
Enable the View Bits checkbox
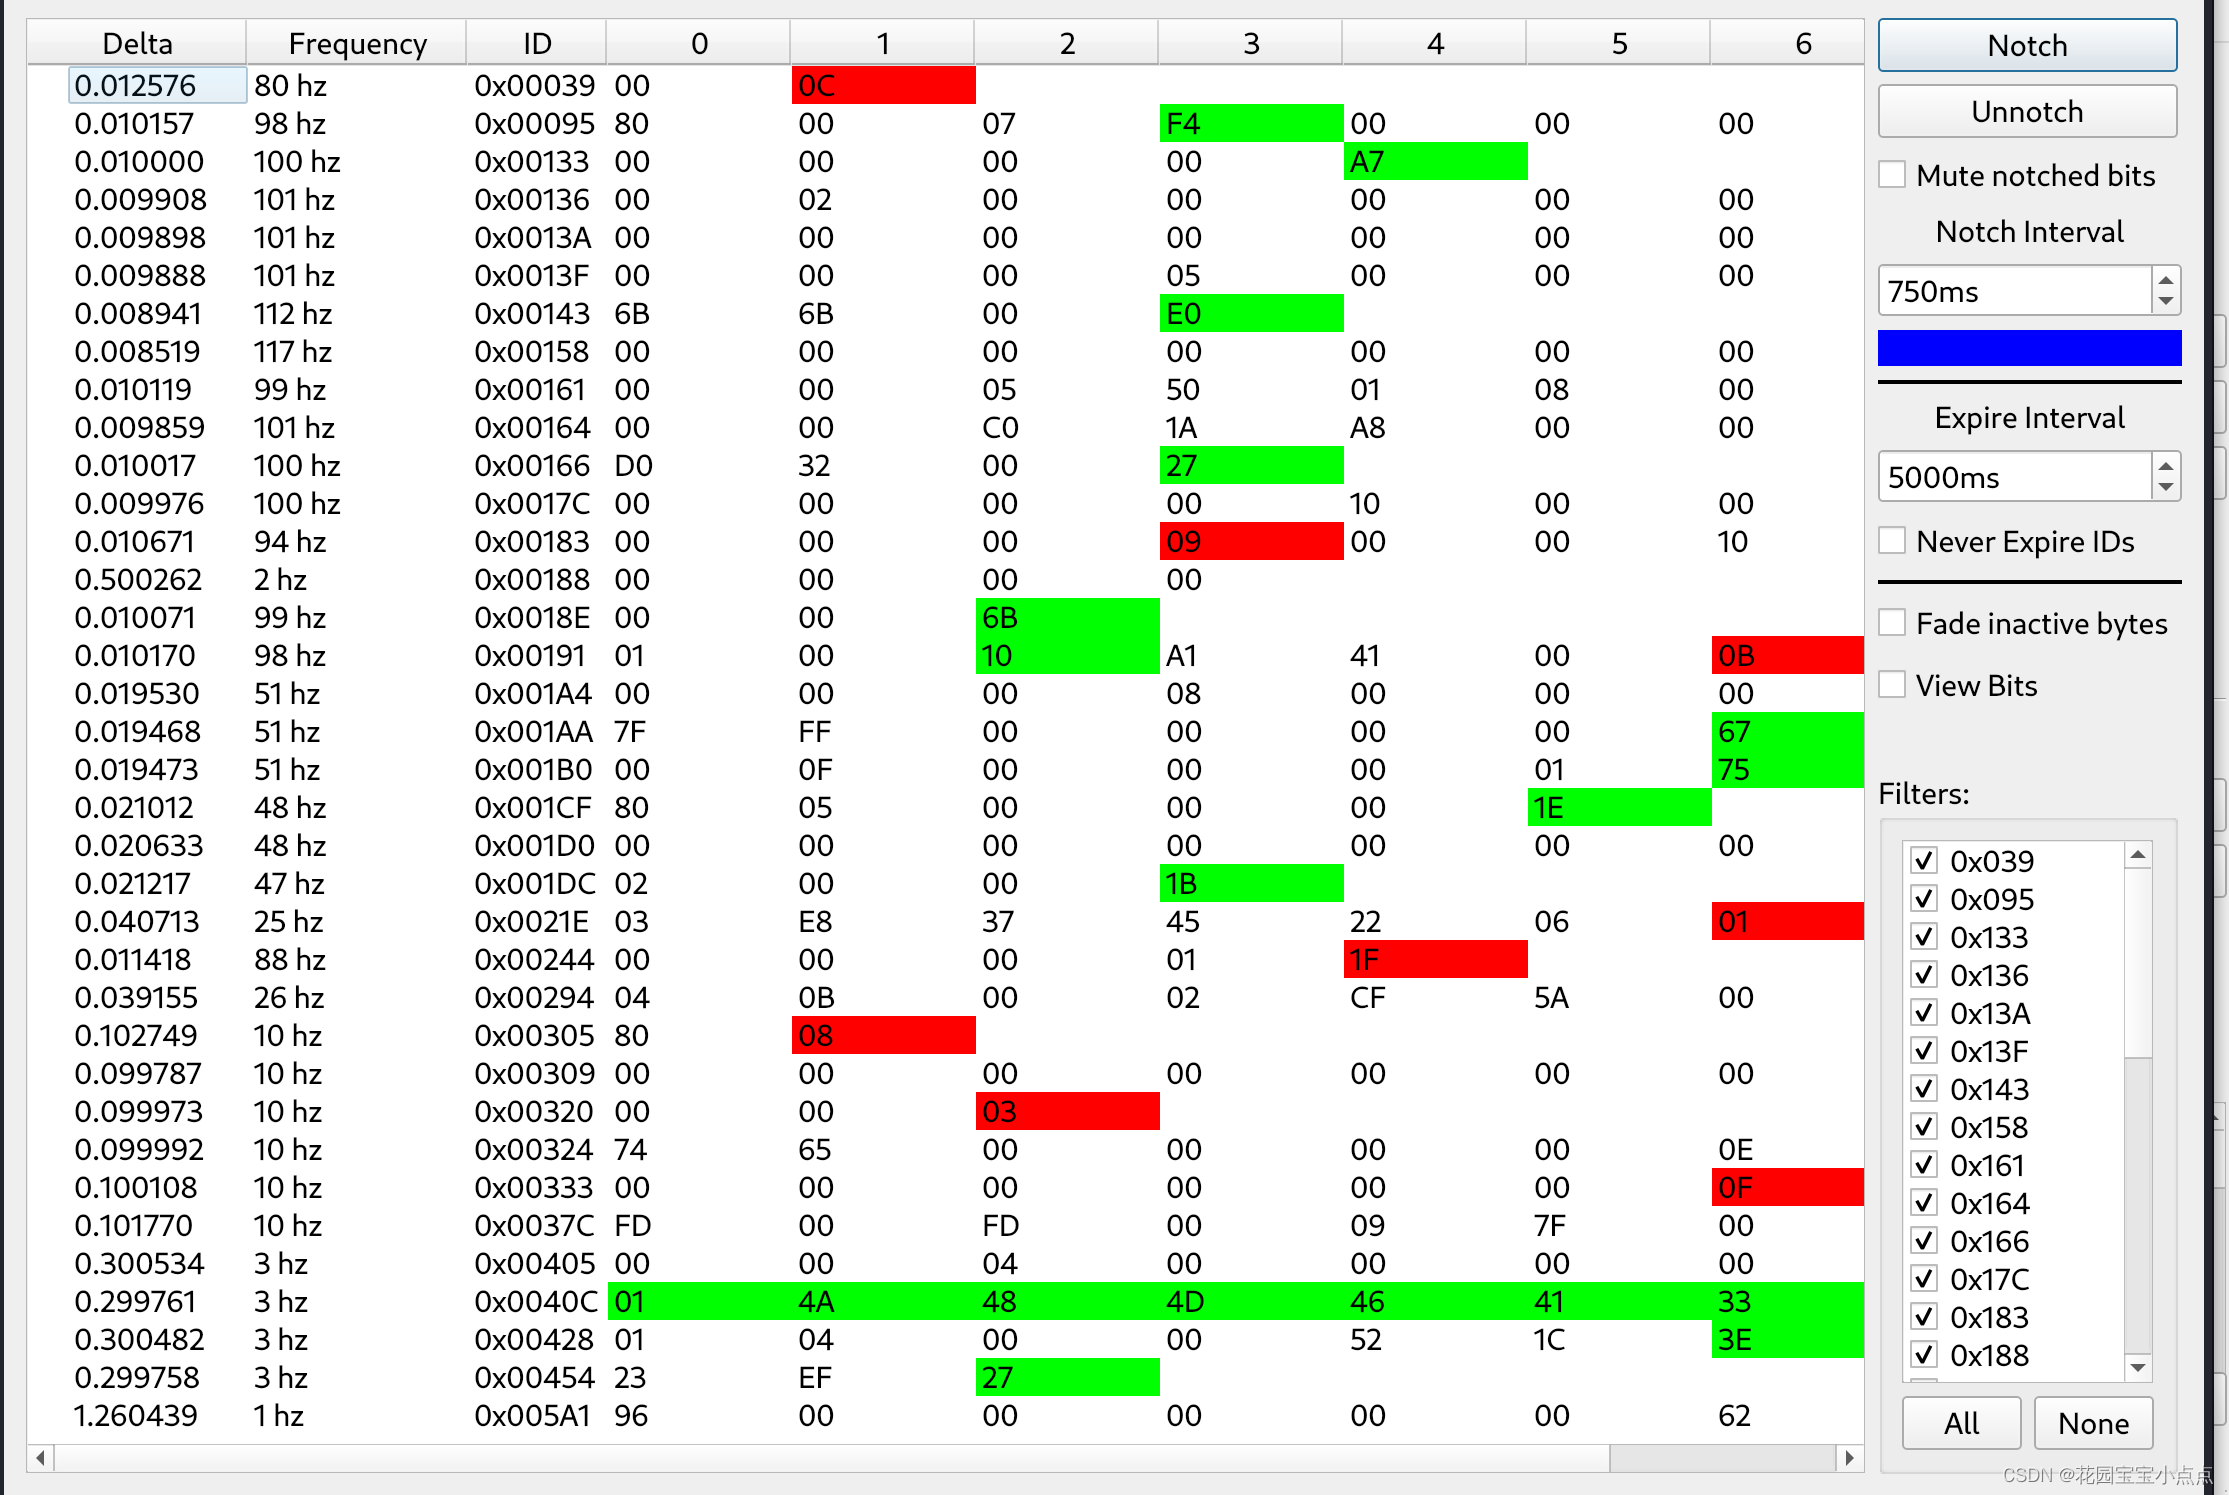pyautogui.click(x=1892, y=685)
